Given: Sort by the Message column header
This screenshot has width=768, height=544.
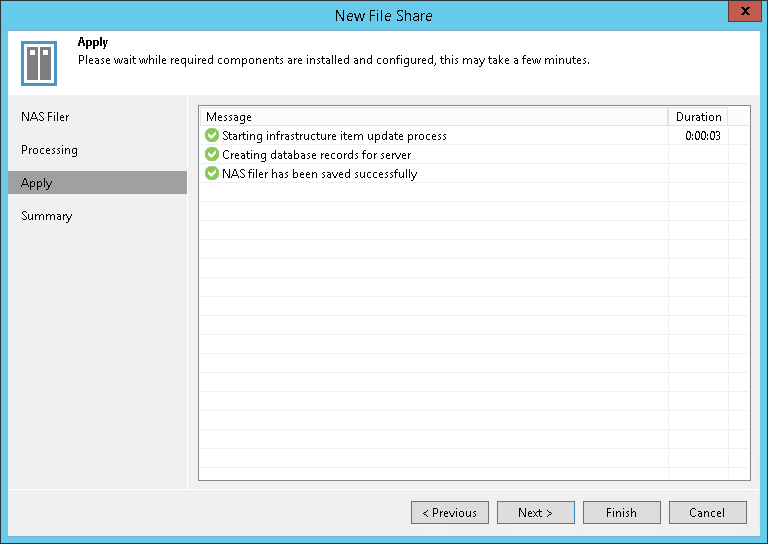Looking at the screenshot, I should coord(432,117).
